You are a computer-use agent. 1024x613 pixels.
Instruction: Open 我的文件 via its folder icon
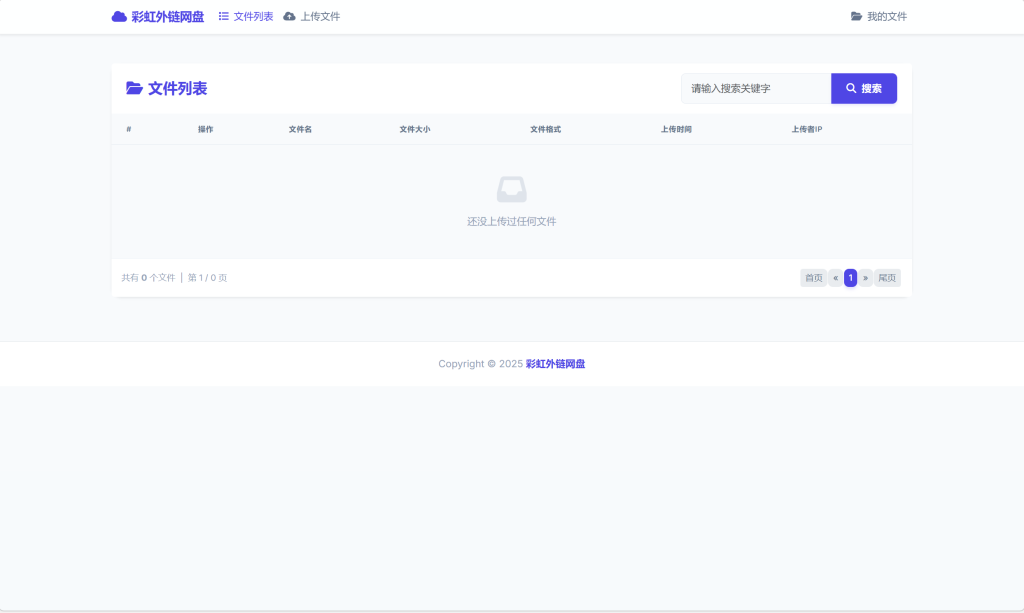(856, 17)
